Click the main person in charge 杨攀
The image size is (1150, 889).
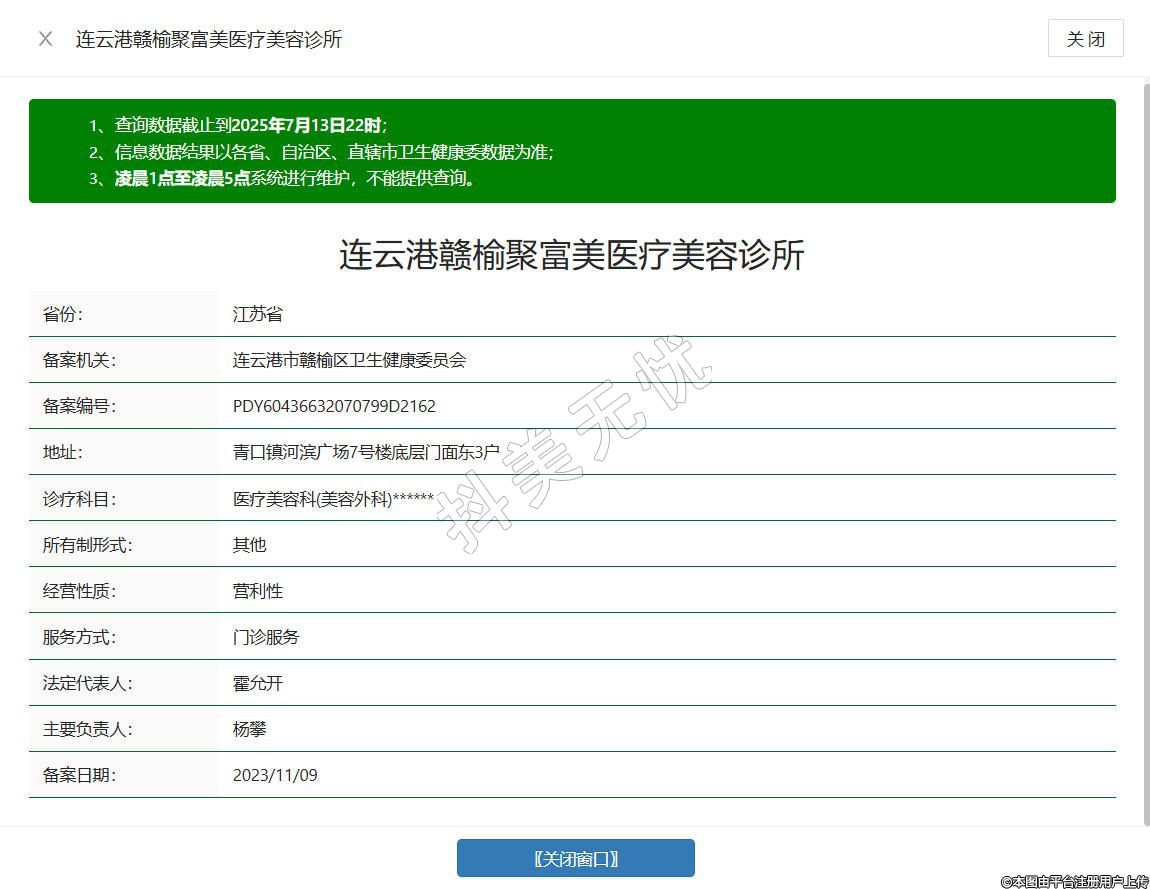(250, 729)
